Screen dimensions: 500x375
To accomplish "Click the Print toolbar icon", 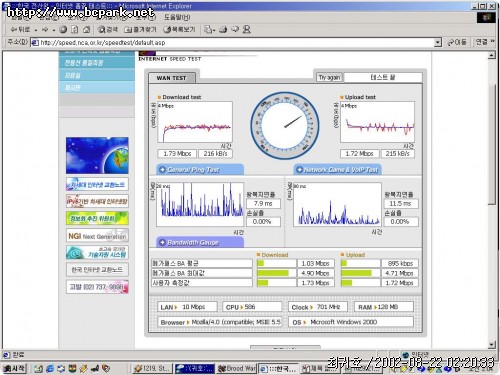I will coord(223,30).
